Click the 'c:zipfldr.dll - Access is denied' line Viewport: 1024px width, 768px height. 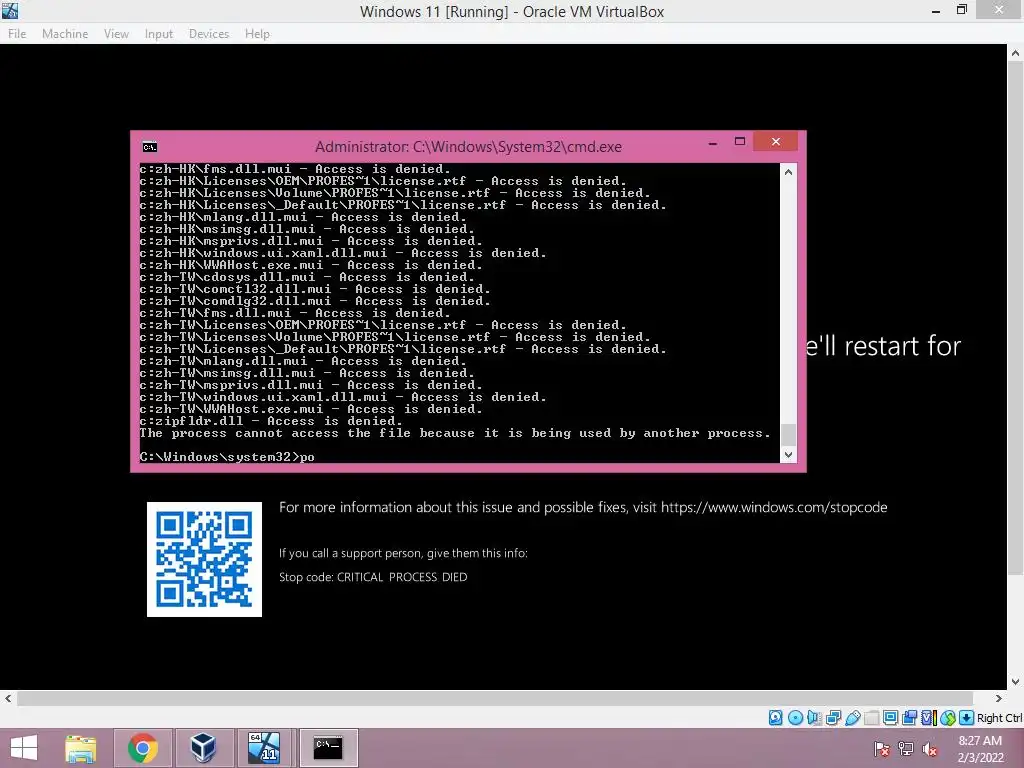click(x=270, y=421)
